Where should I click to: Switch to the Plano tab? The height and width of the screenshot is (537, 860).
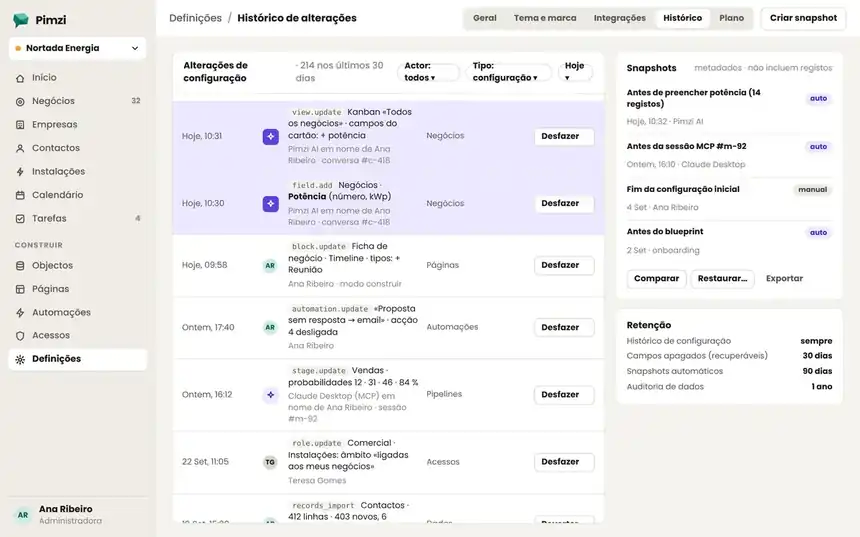click(x=732, y=18)
